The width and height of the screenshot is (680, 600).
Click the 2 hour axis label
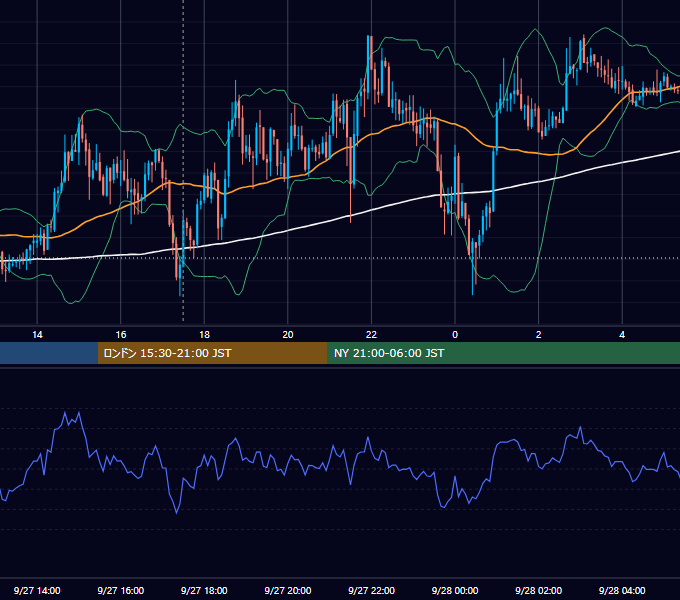pos(539,335)
